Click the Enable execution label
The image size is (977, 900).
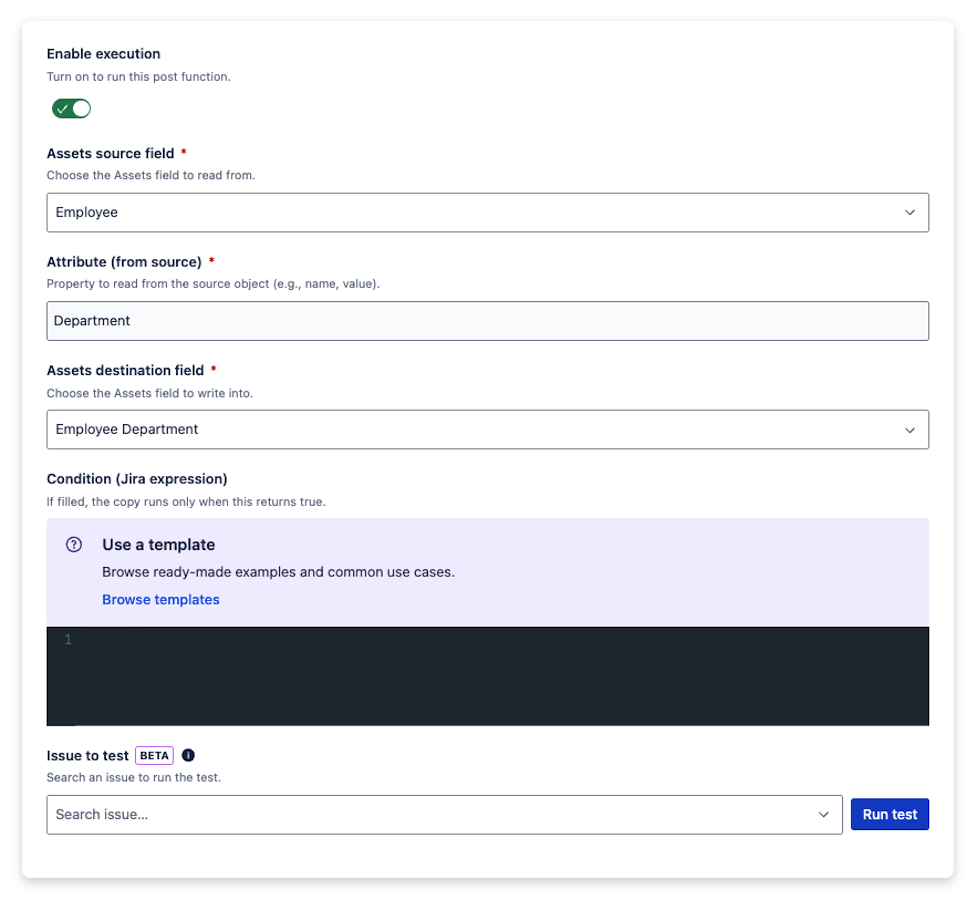coord(103,54)
